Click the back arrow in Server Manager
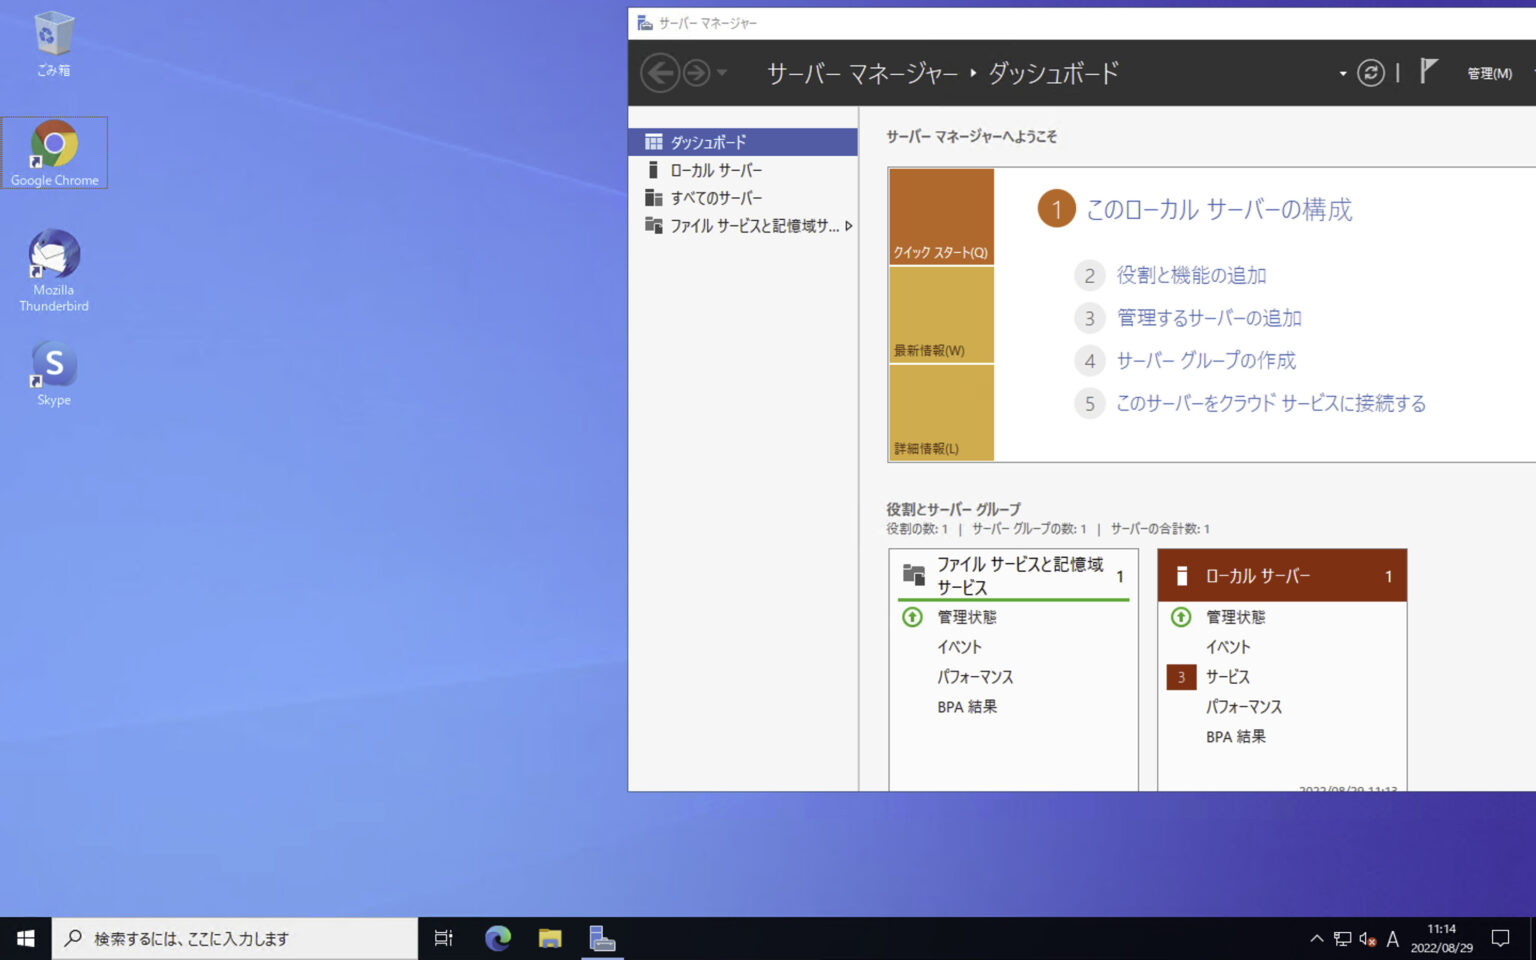Viewport: 1536px width, 960px height. 660,73
